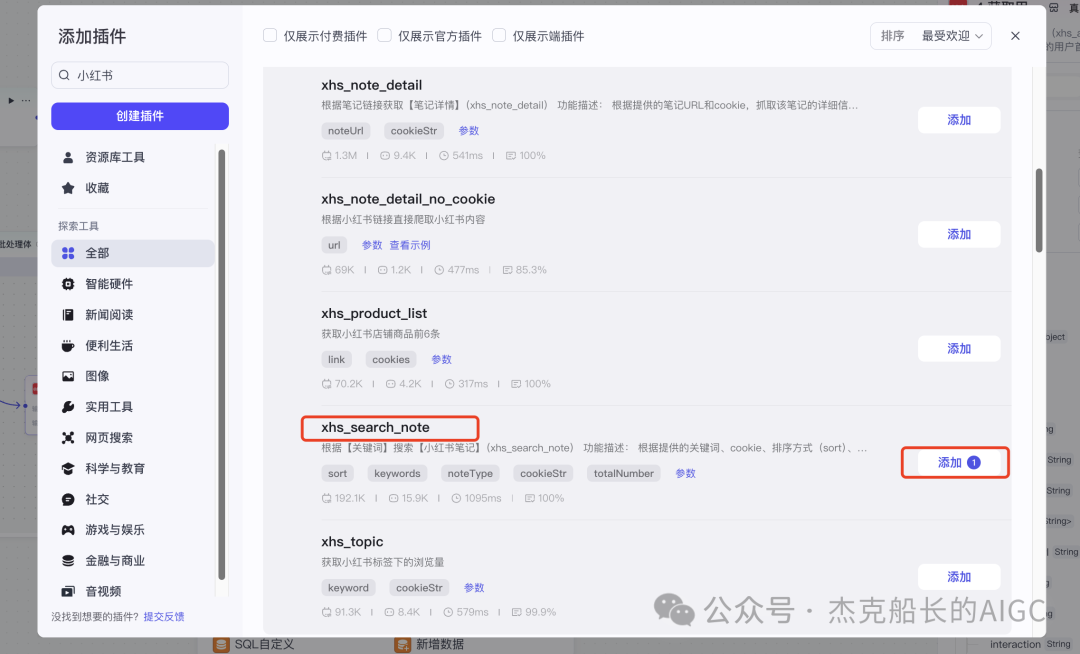Open 查看示例 link for xhs_note_detail_no_cookie
This screenshot has width=1080, height=654.
[410, 245]
